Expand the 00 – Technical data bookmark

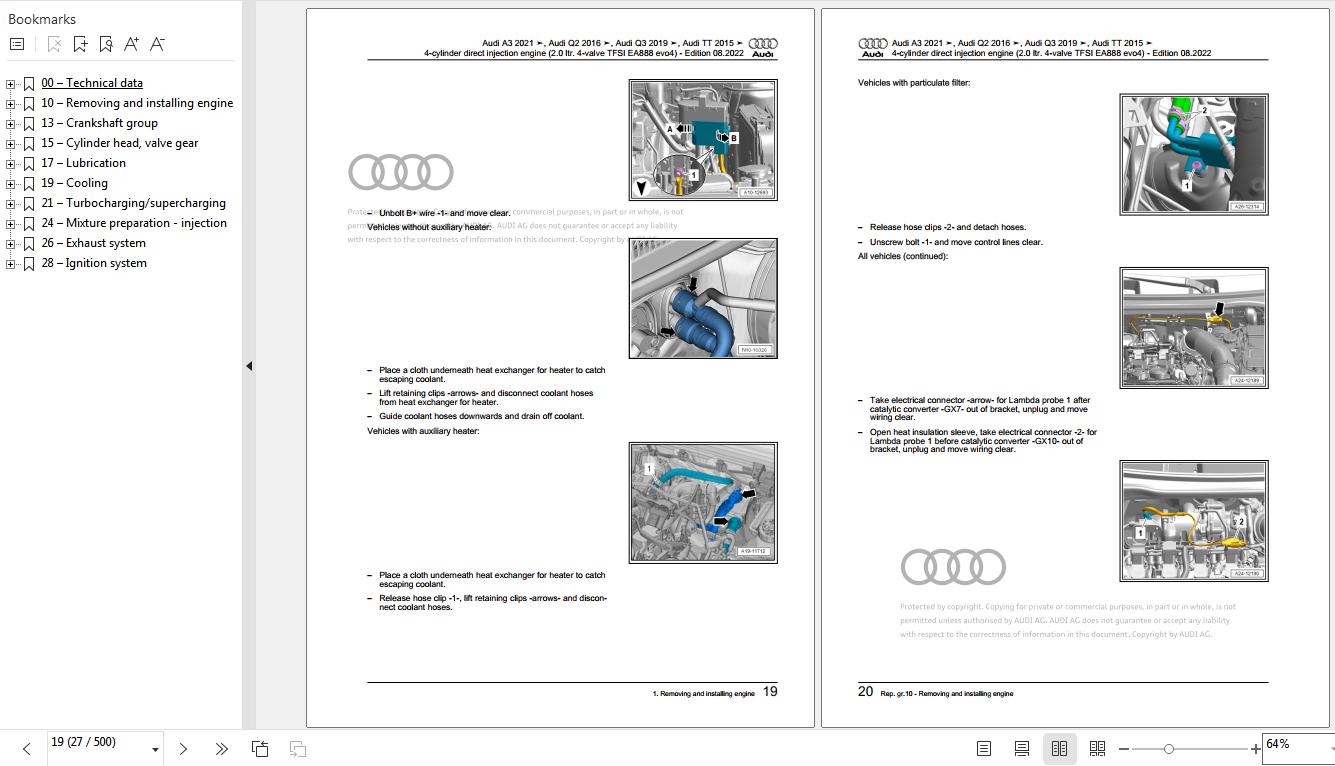click(x=11, y=84)
